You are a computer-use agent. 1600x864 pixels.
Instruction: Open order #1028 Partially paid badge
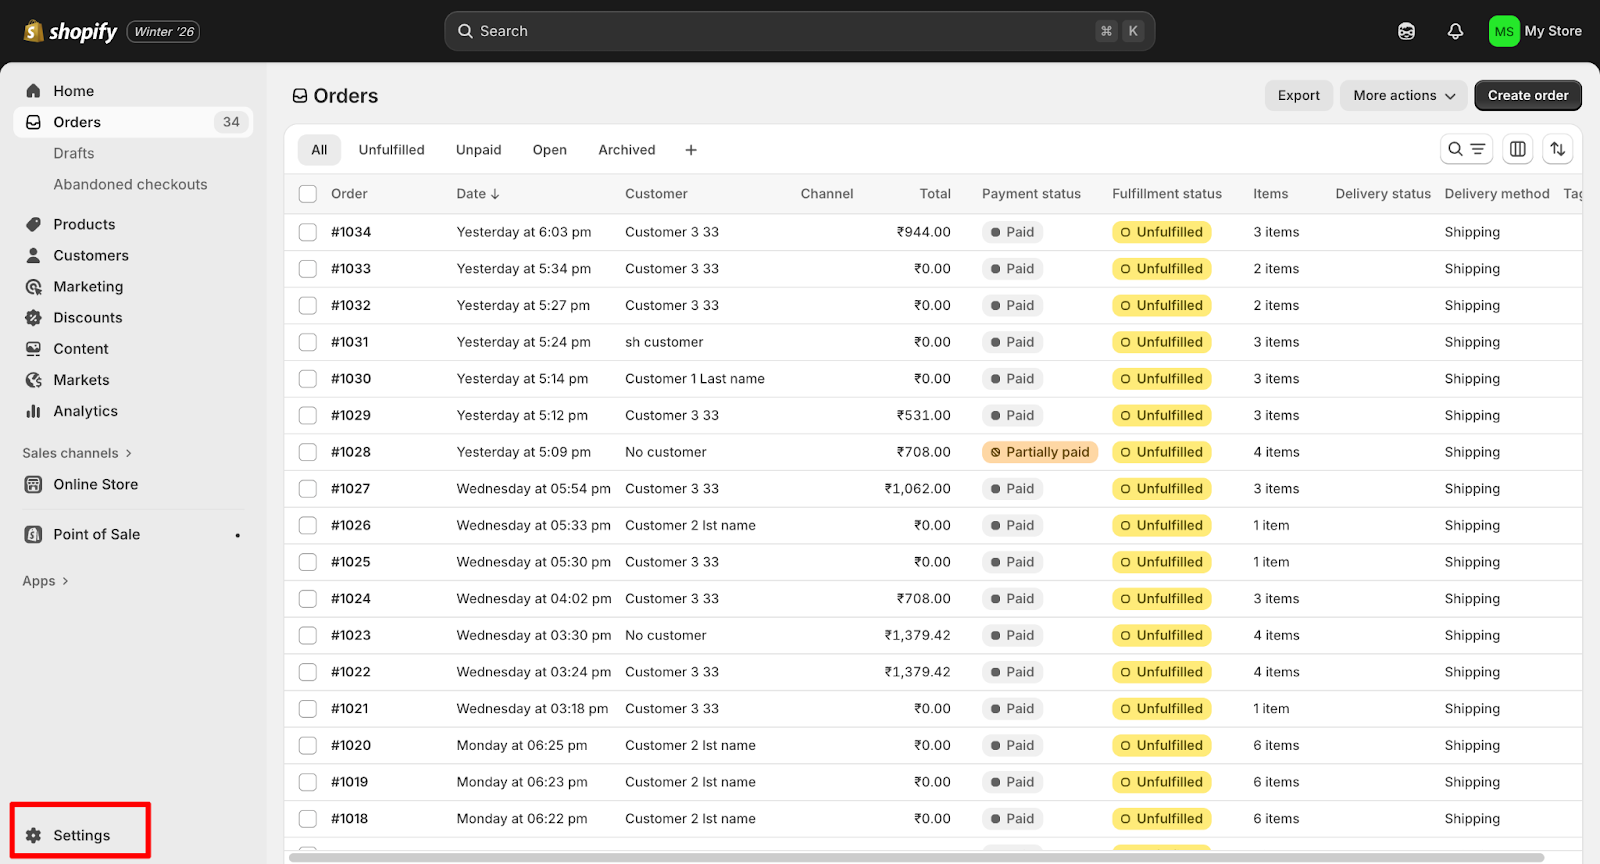pyautogui.click(x=1040, y=452)
